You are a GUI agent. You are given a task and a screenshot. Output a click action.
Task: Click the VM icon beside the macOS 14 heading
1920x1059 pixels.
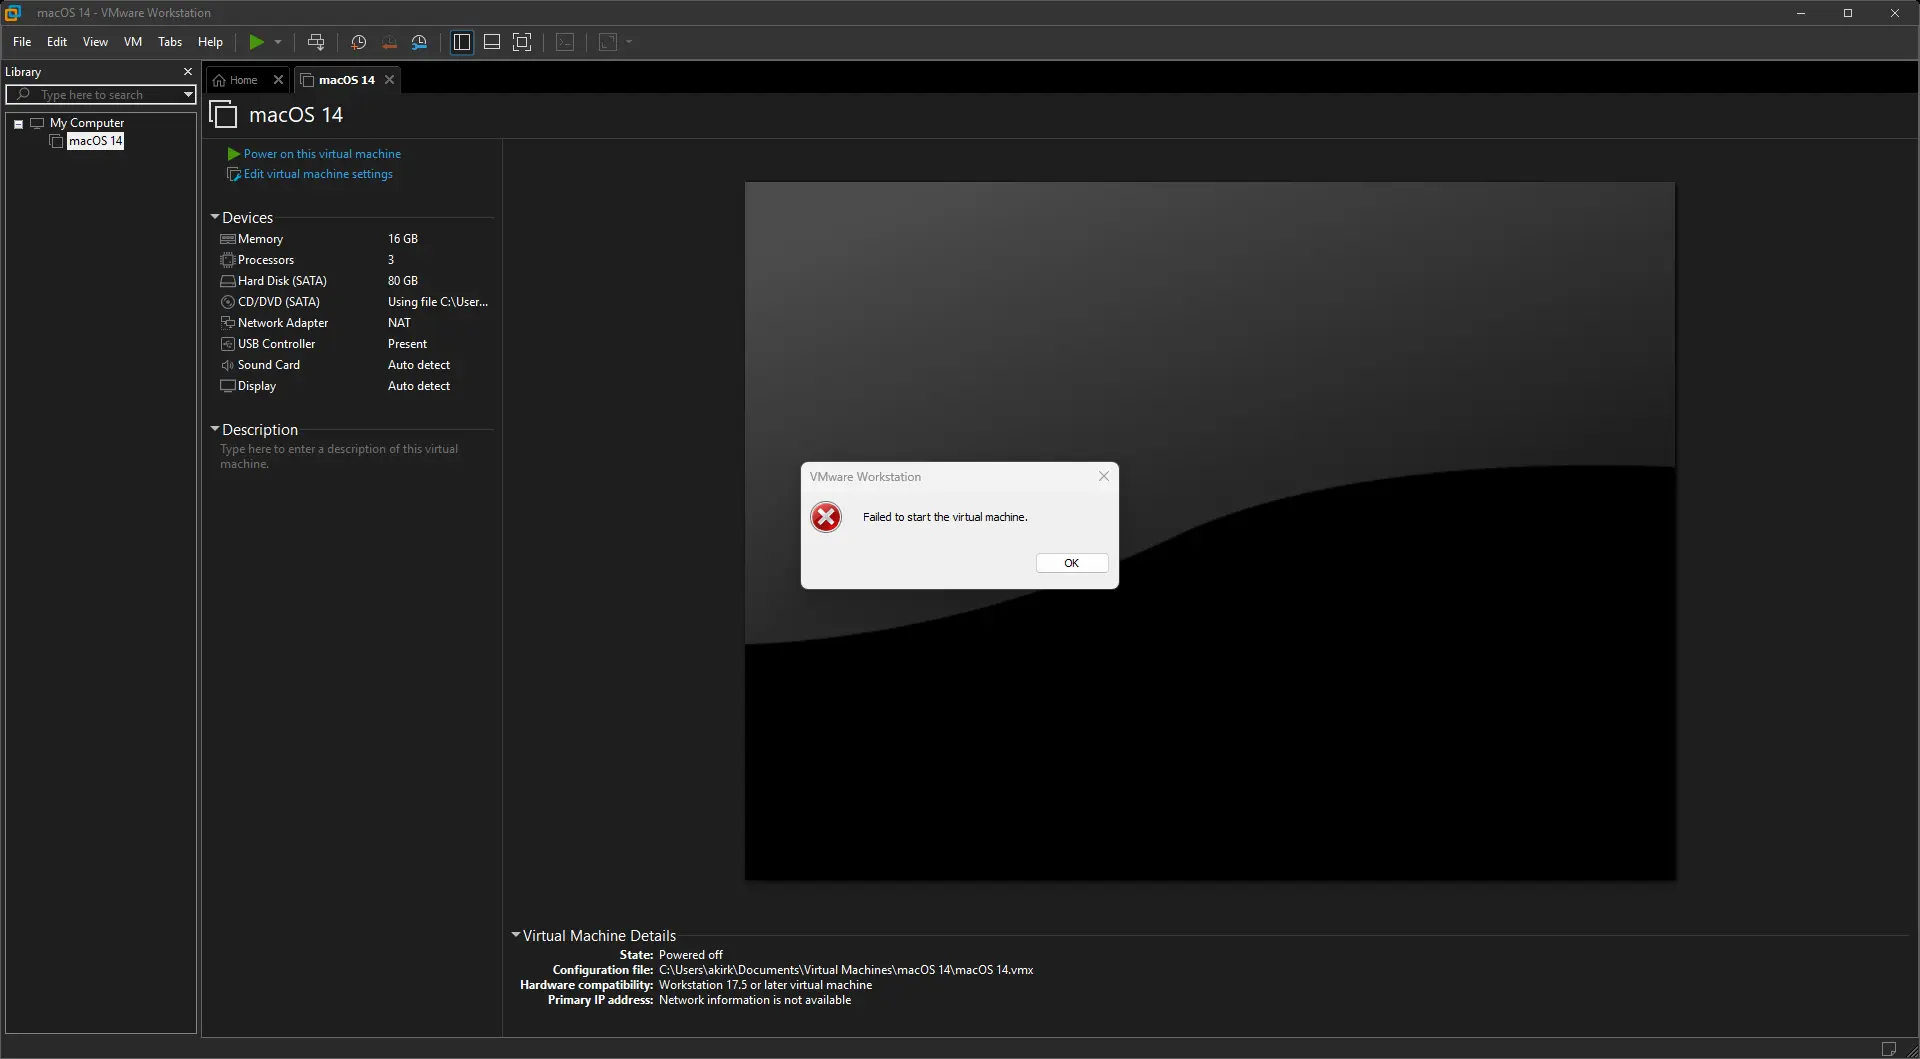[223, 115]
